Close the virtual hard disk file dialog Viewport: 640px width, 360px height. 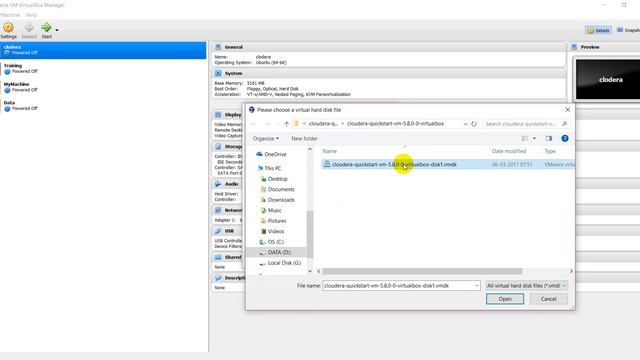[567, 110]
